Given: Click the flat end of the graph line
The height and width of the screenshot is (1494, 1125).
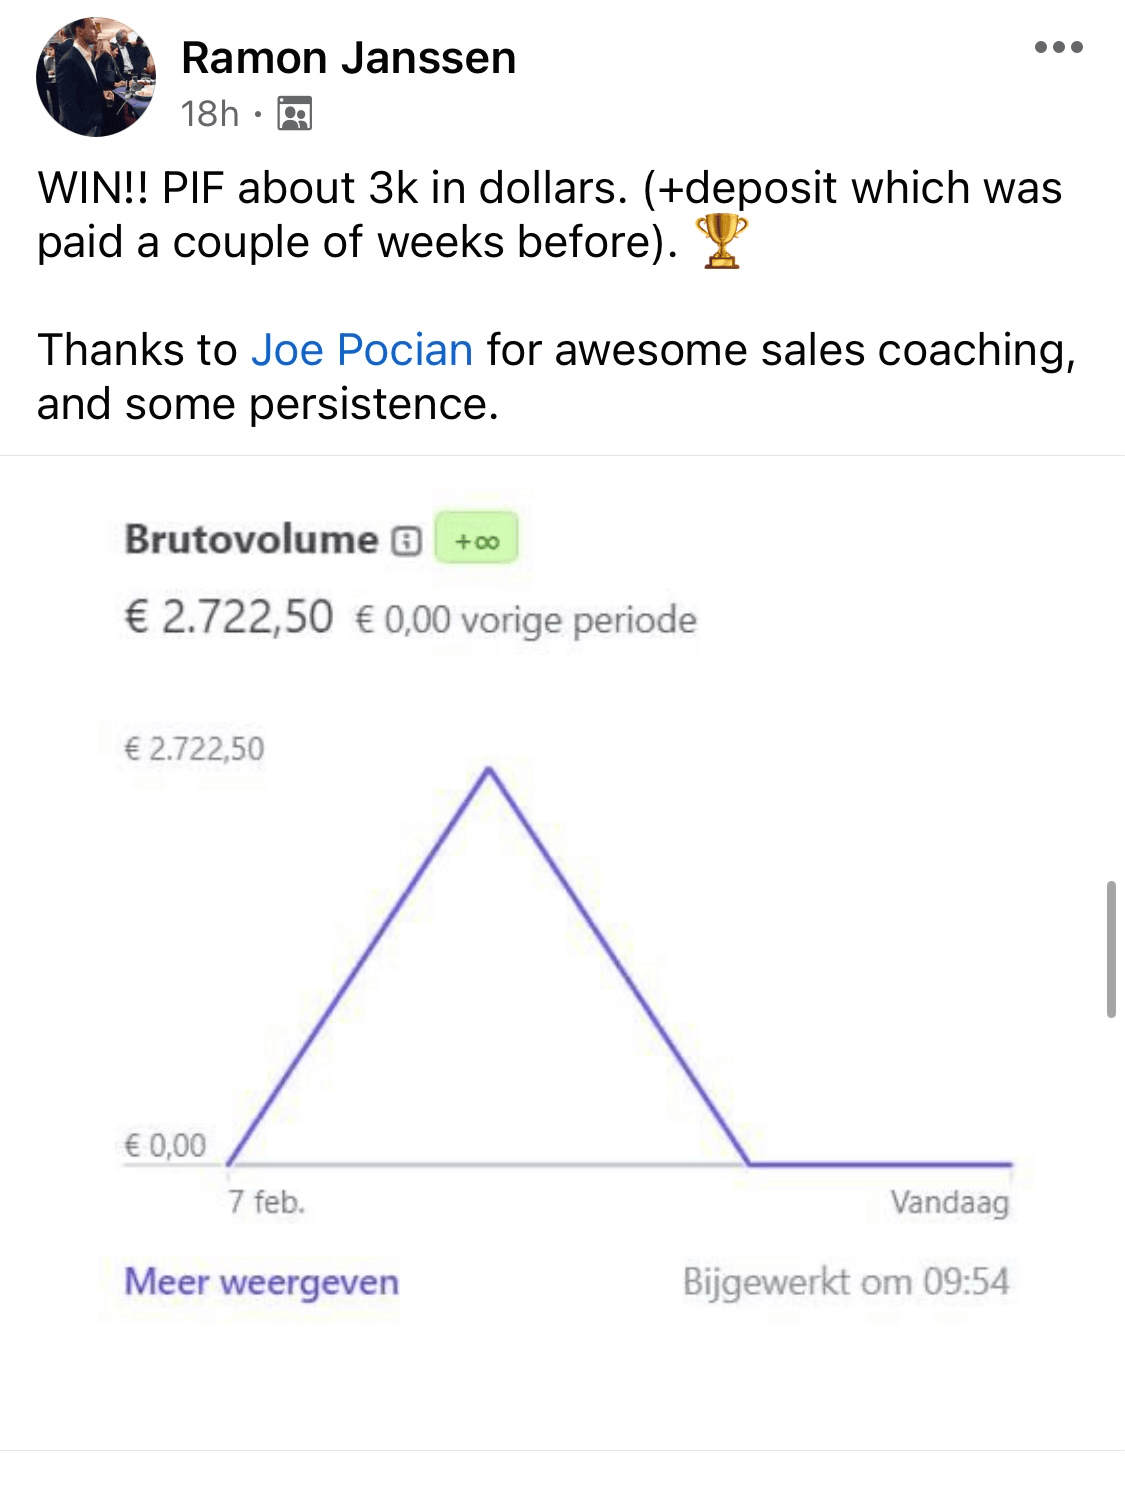Looking at the screenshot, I should tap(880, 1164).
